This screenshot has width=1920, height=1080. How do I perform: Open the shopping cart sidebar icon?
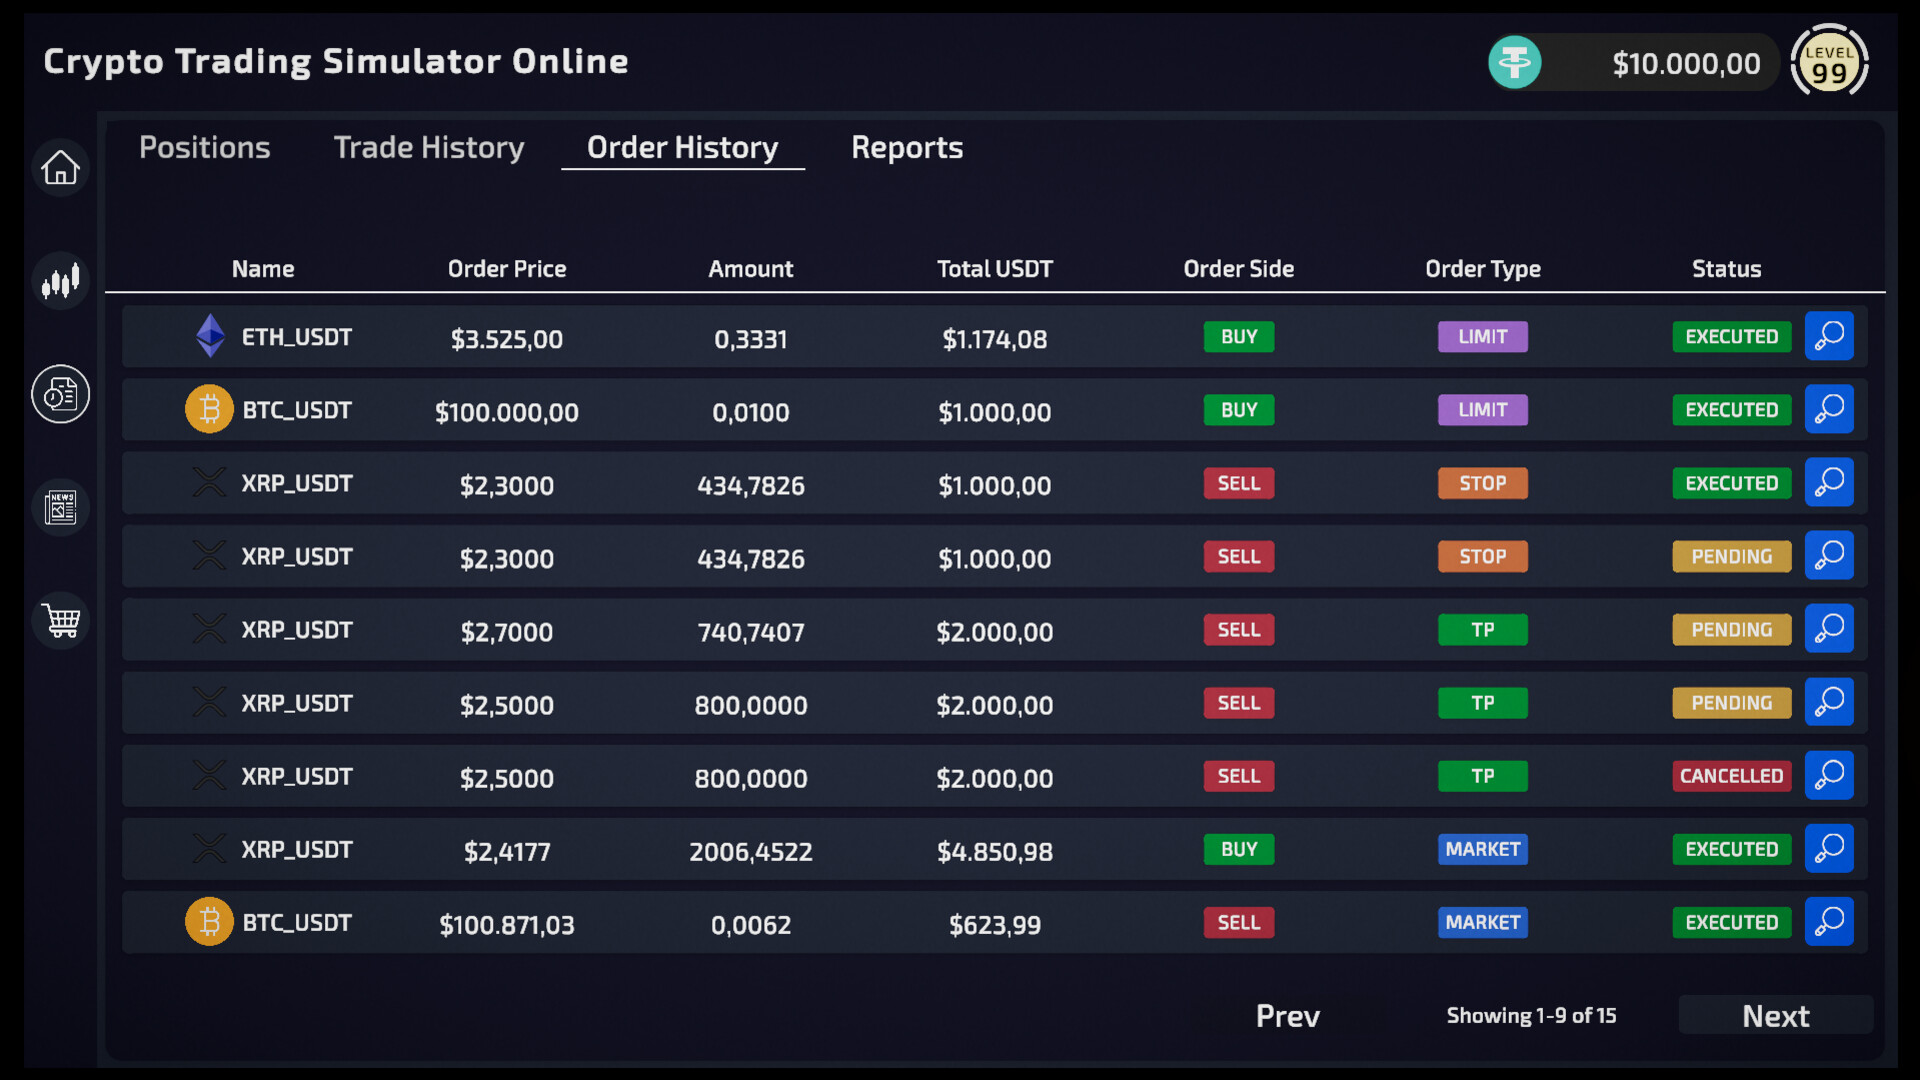tap(60, 620)
